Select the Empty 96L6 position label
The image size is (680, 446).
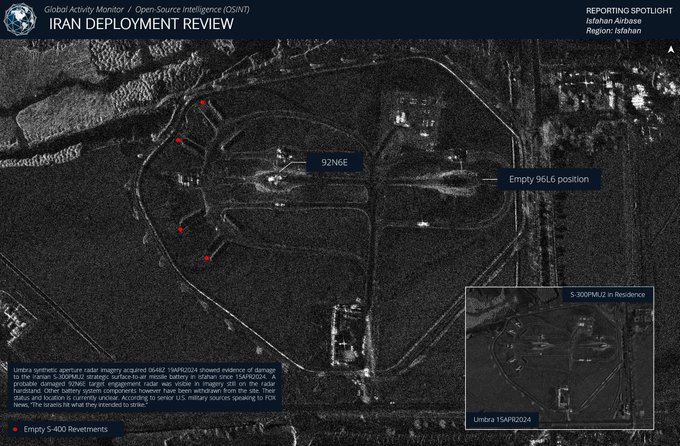(549, 179)
